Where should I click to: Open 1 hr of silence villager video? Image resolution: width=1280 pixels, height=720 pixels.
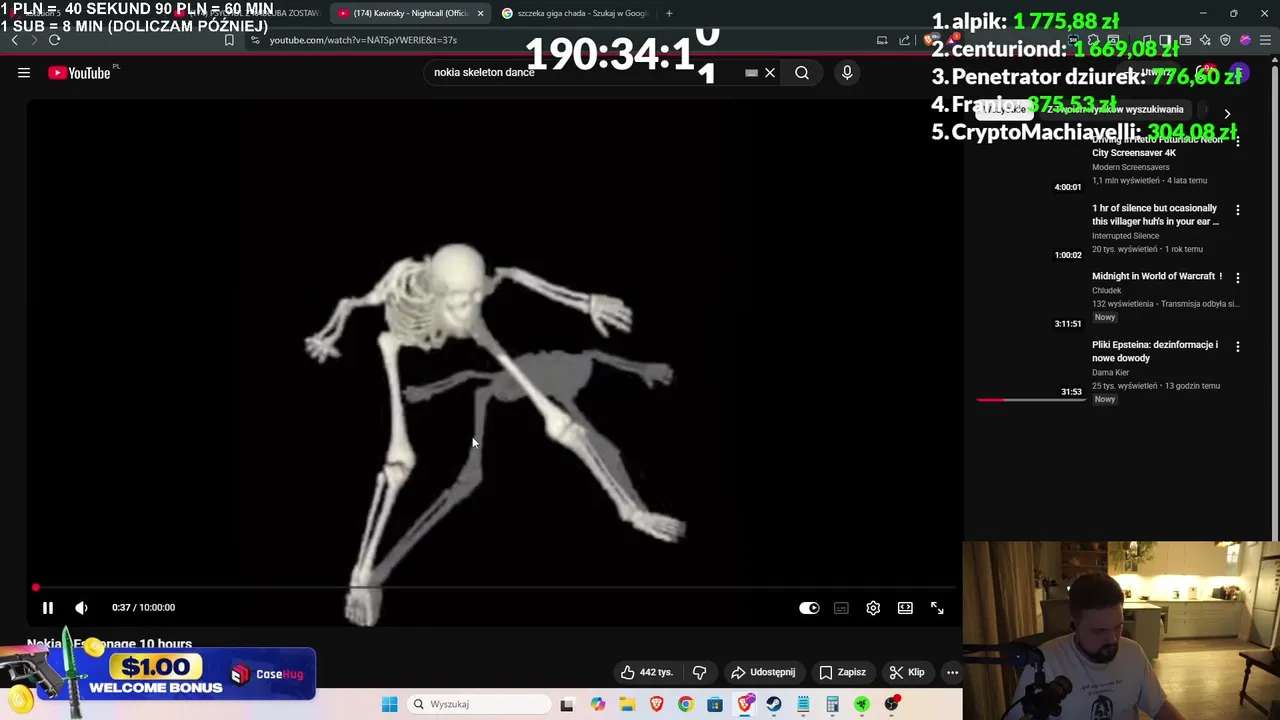click(1155, 214)
